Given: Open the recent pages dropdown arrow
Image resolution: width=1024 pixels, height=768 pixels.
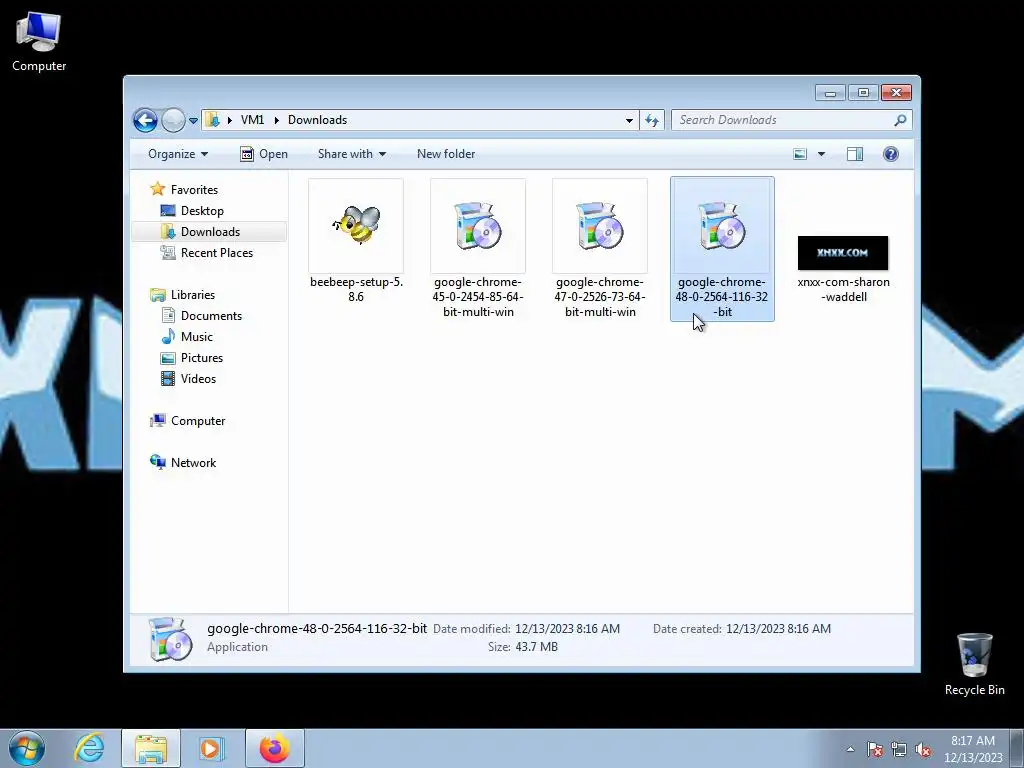Looking at the screenshot, I should pos(193,120).
